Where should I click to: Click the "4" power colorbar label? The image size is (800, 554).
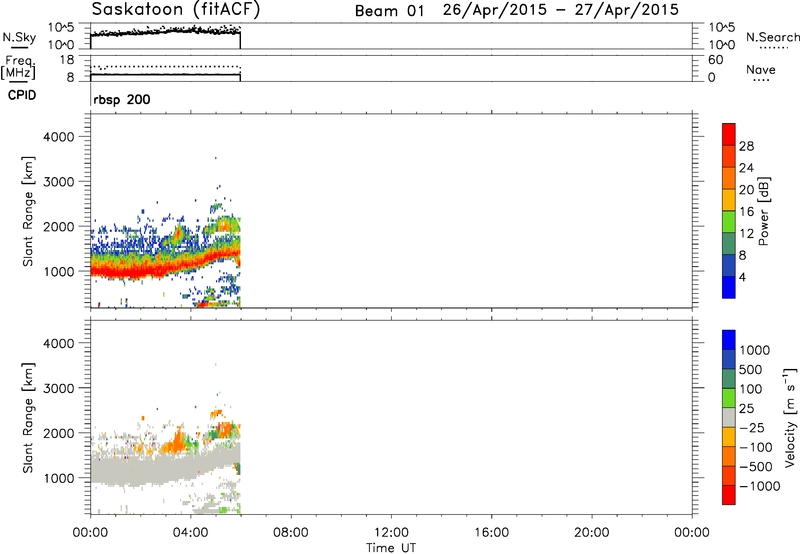point(743,277)
